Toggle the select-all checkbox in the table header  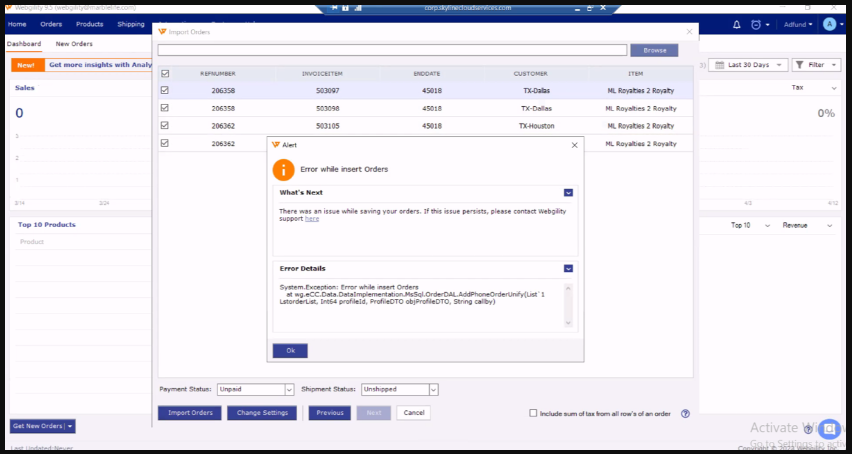point(165,73)
